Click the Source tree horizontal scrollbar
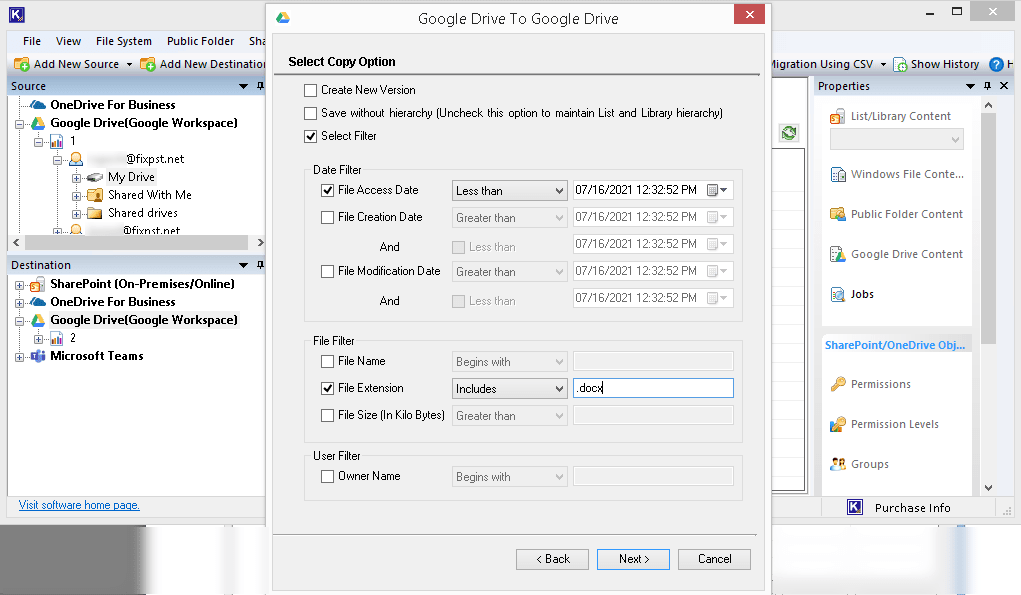 [x=137, y=242]
